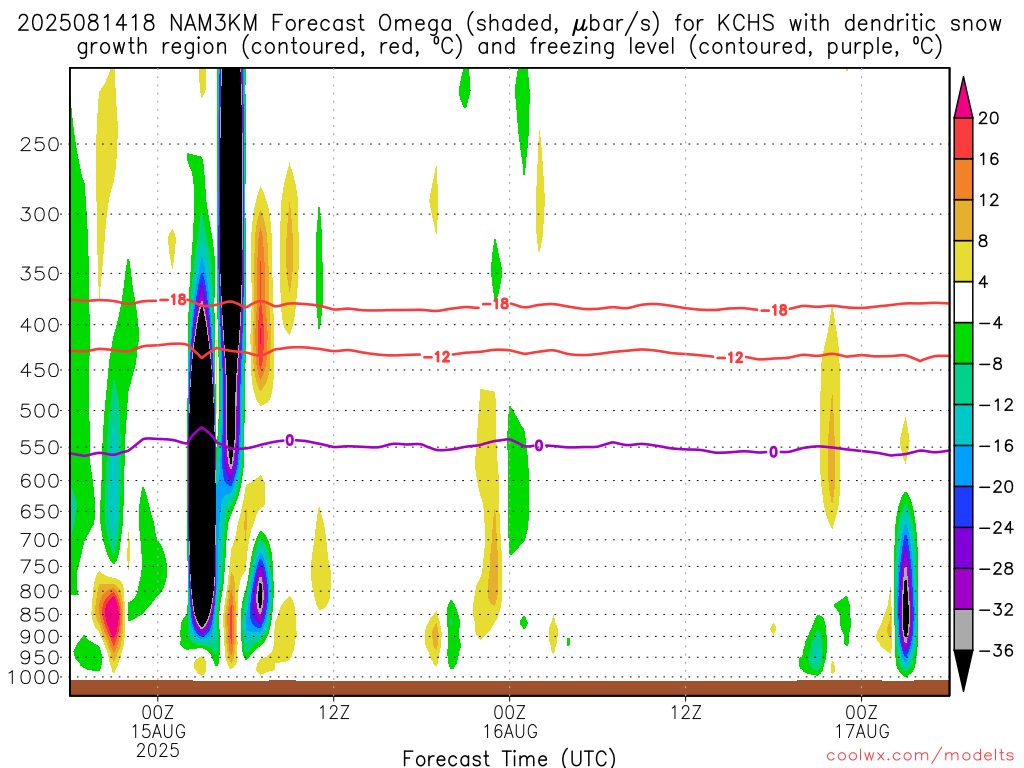
Task: Click the 350 pressure level label
Action: pos(40,274)
